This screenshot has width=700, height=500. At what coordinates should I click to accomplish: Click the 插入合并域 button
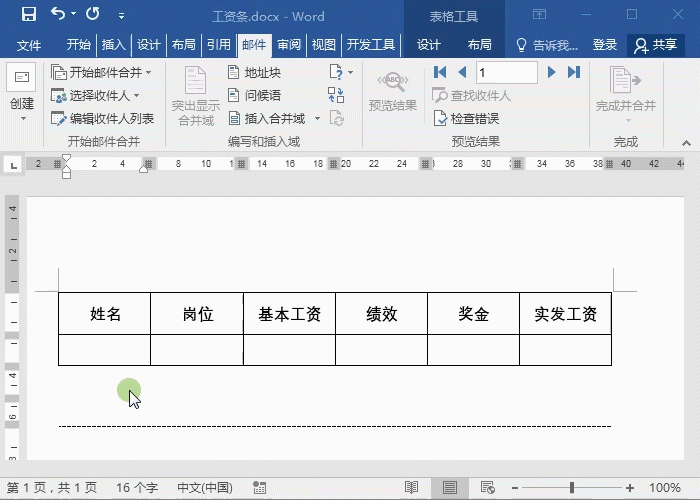click(267, 119)
